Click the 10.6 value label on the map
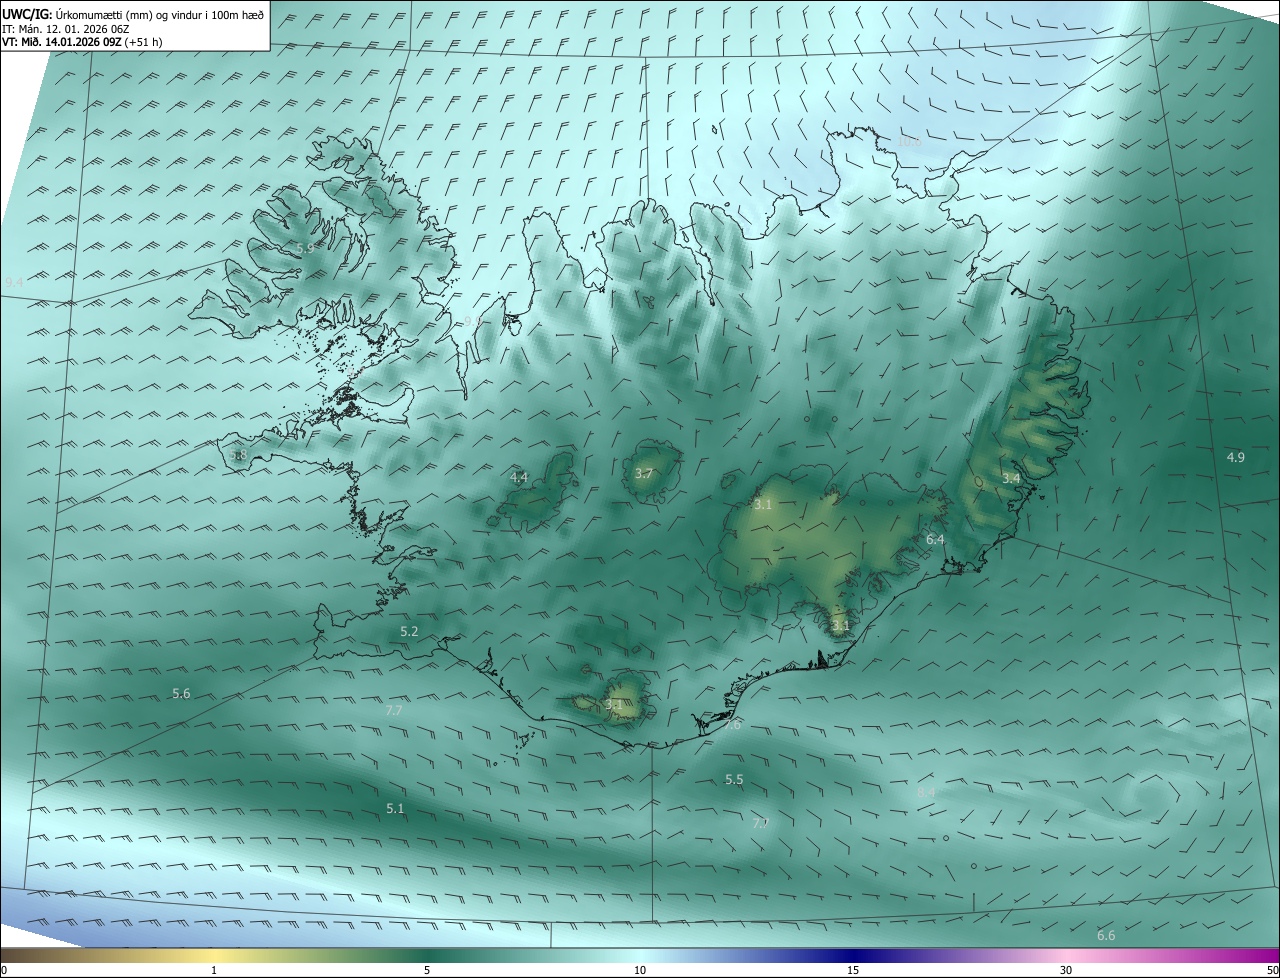The height and width of the screenshot is (978, 1280). coord(908,142)
